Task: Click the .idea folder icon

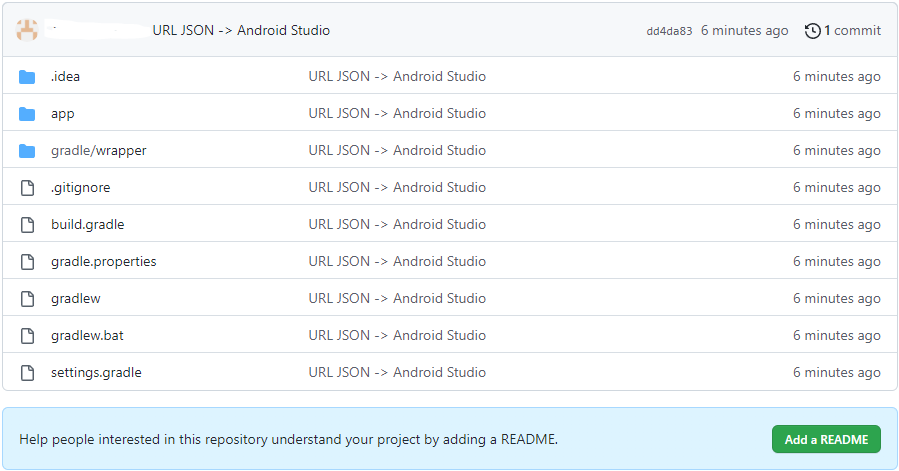Action: [x=27, y=77]
